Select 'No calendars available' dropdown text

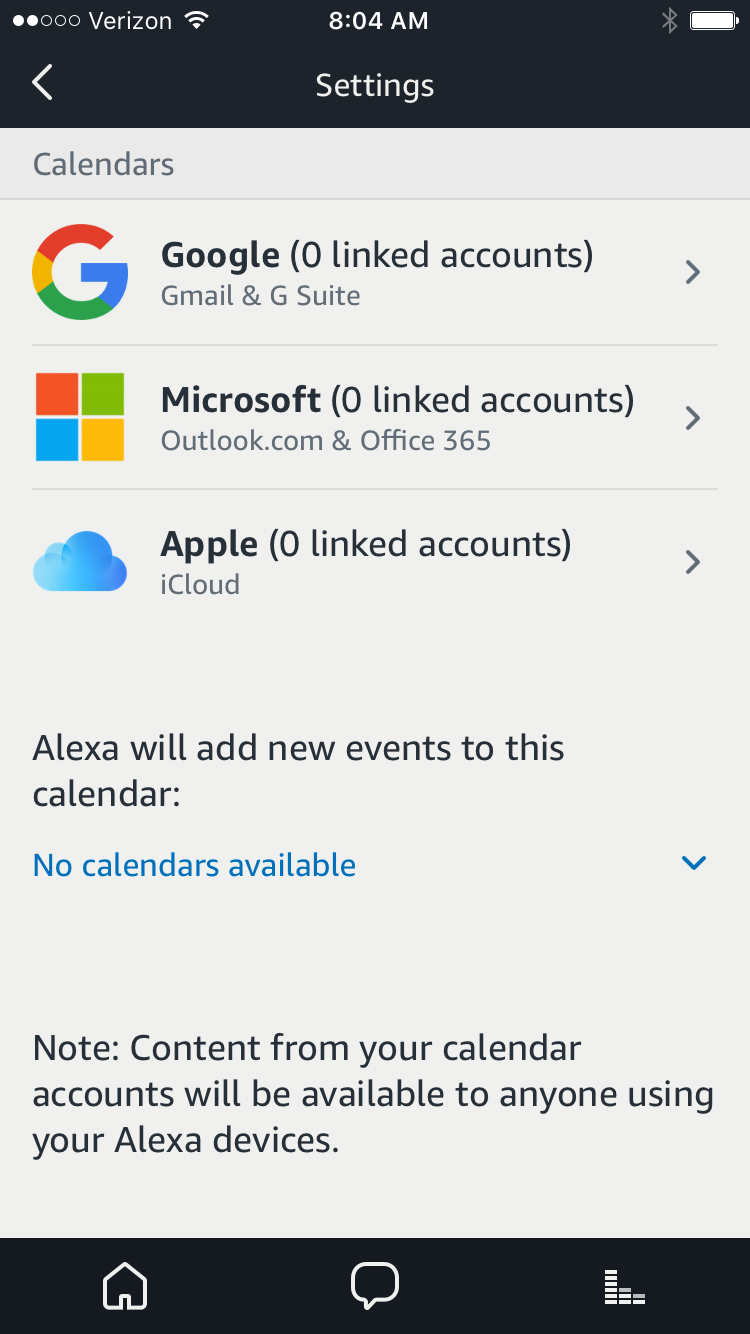point(194,865)
